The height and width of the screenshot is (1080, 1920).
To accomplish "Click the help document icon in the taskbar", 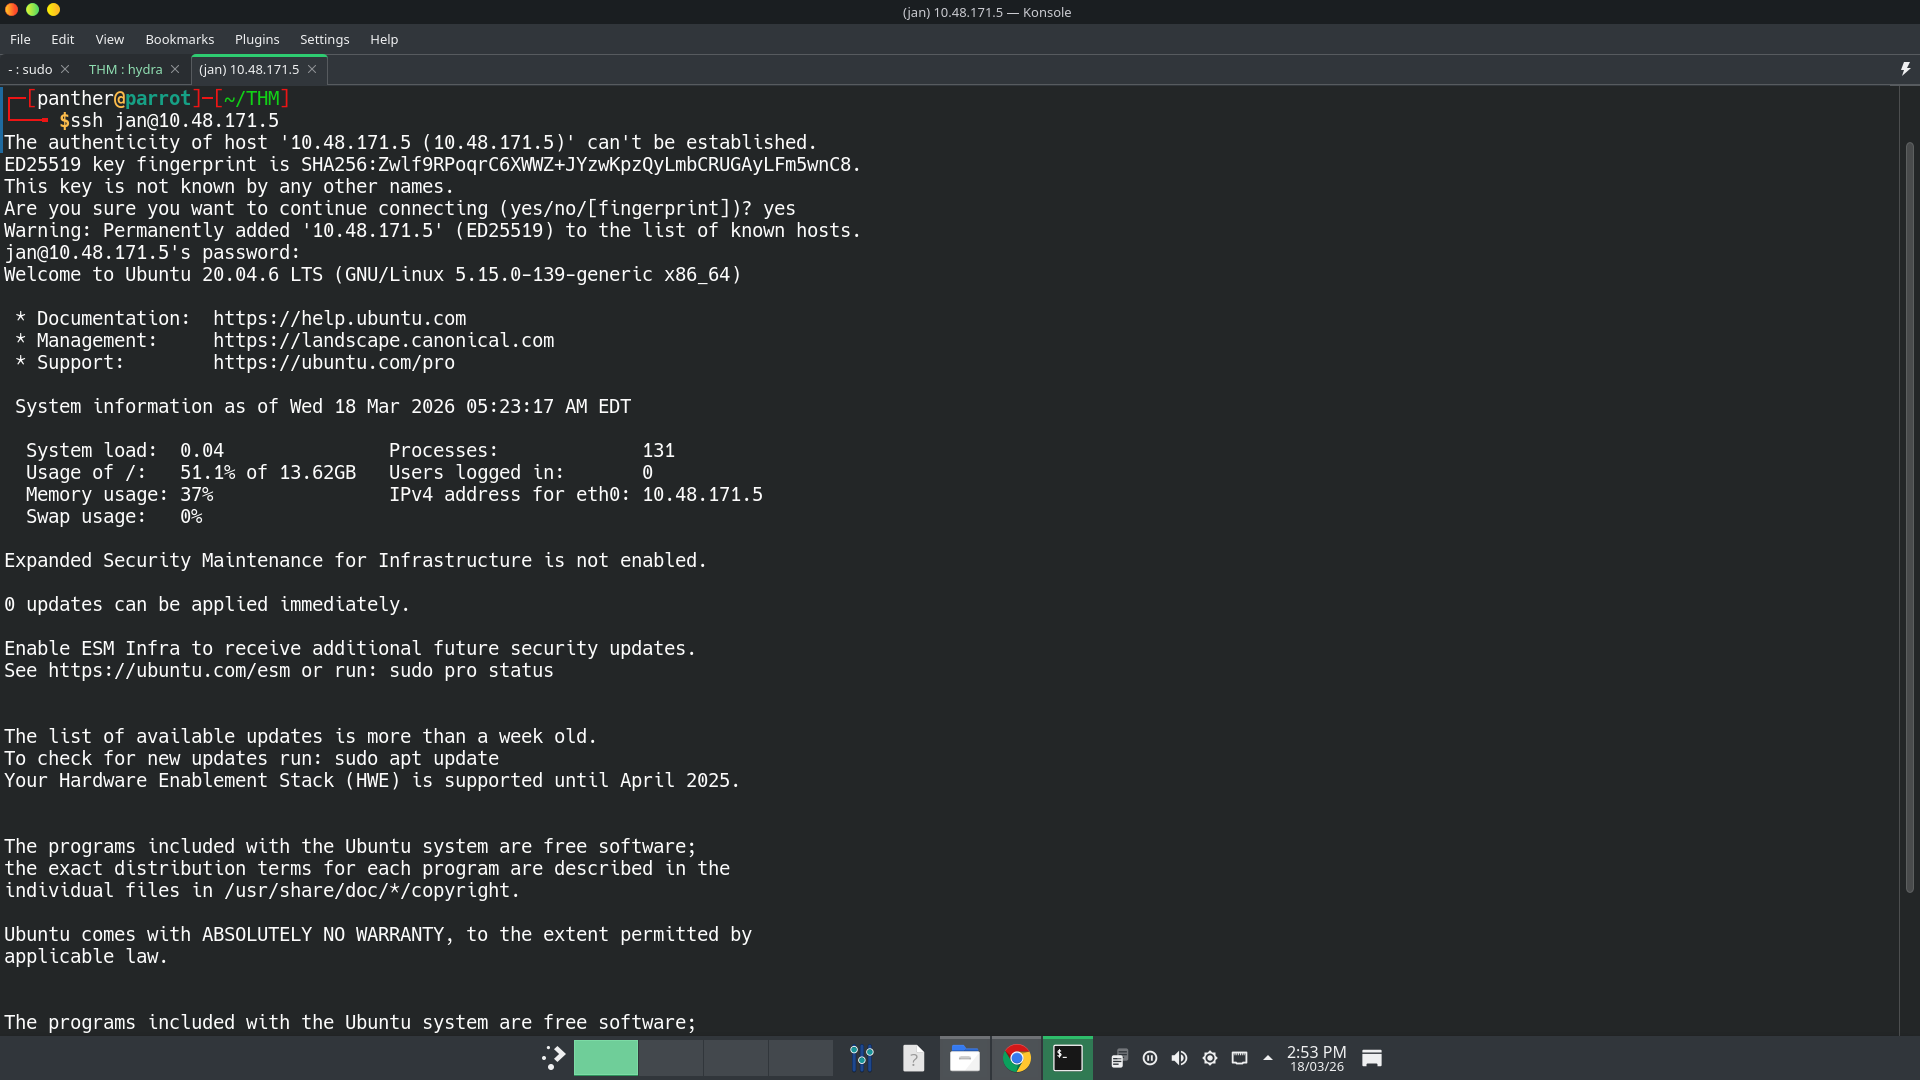I will pyautogui.click(x=913, y=1057).
